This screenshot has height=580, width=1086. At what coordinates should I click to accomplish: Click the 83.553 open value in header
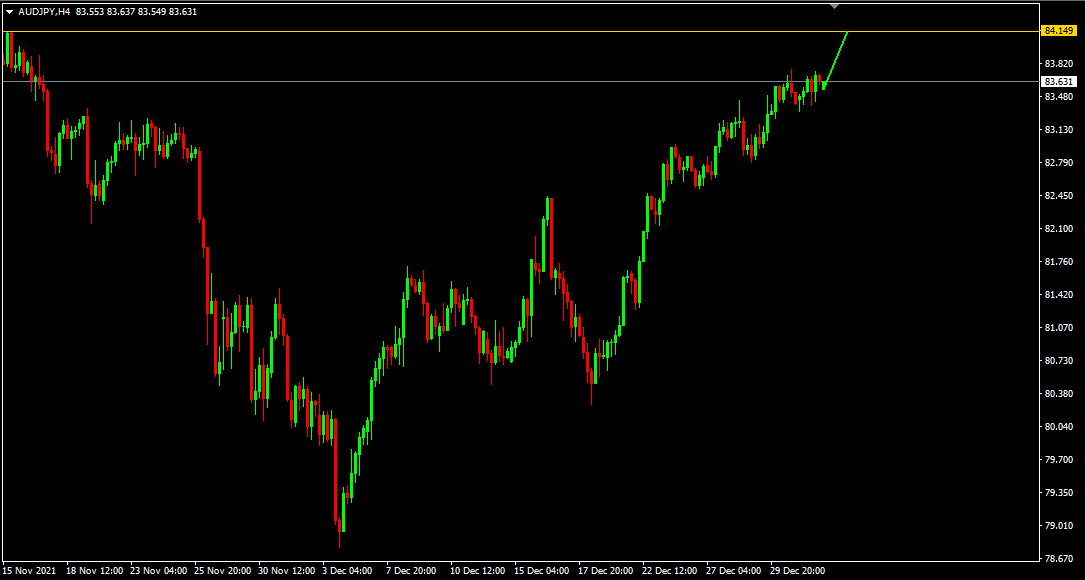pos(90,12)
